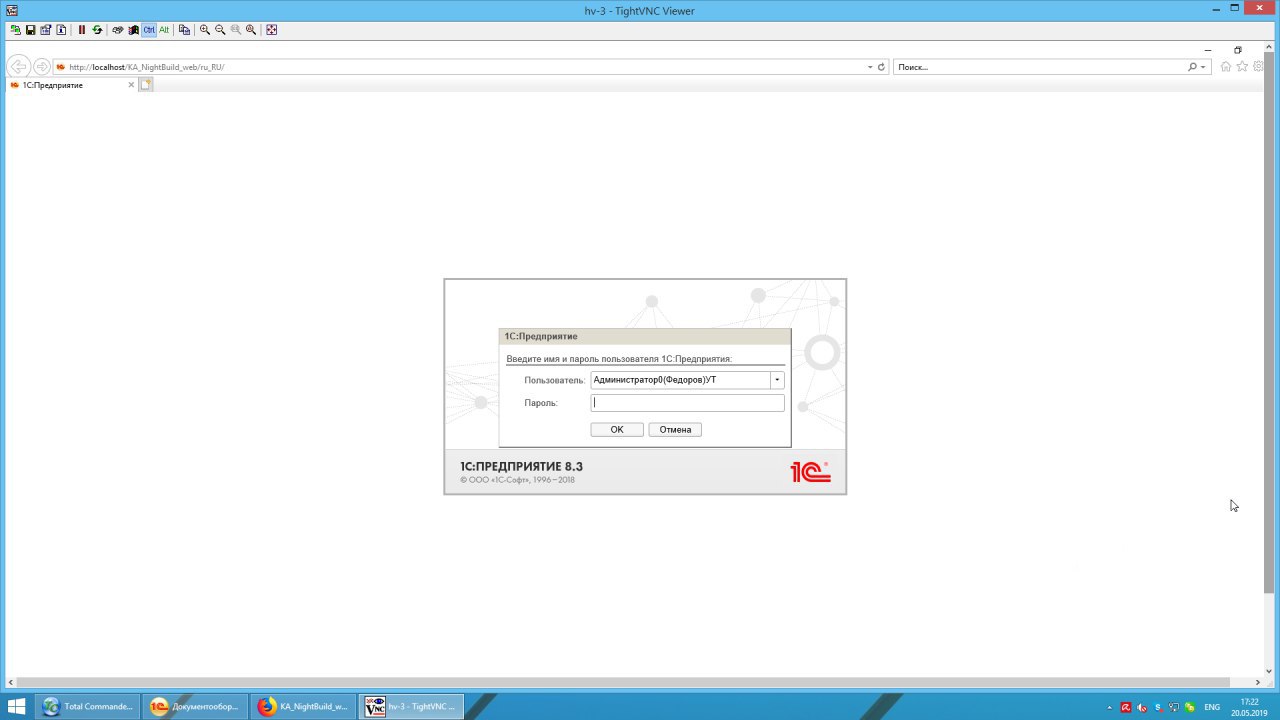Open browser settings gear icon
The image size is (1280, 720).
1258,67
